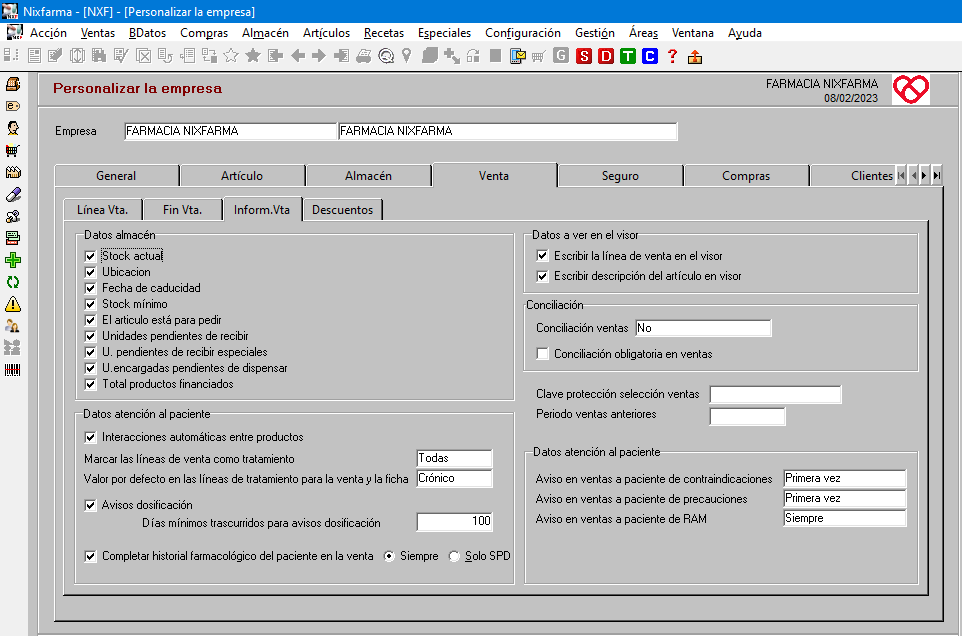Select the Siempre radio button
The image size is (962, 636).
(389, 556)
